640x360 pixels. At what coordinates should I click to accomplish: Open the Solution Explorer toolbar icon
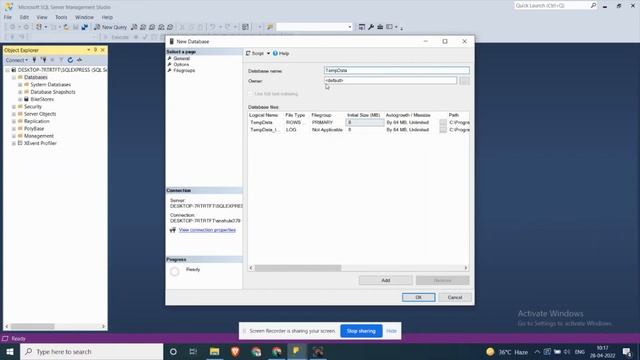click(362, 27)
